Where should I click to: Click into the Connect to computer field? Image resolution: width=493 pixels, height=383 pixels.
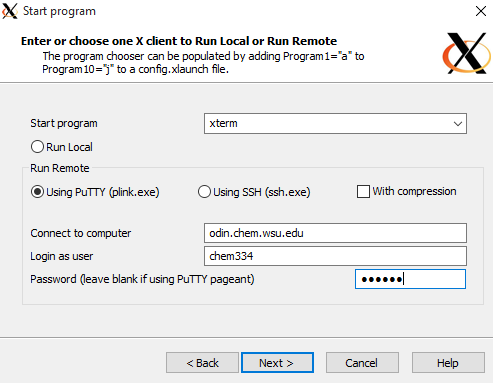pos(335,233)
